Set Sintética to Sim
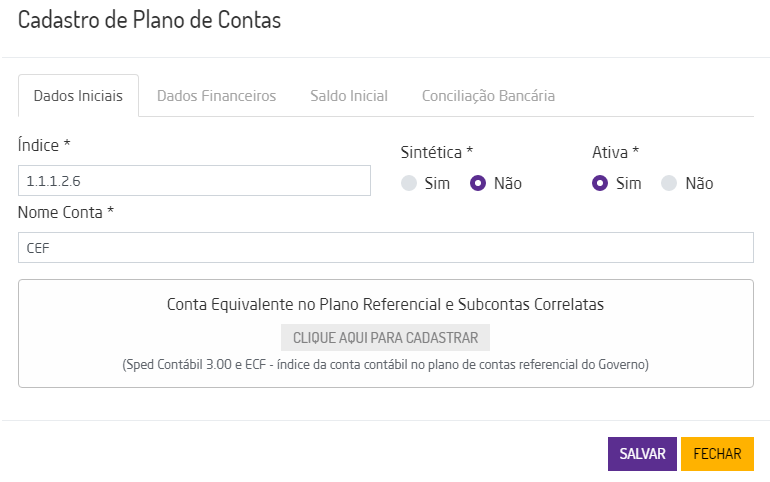 point(408,183)
